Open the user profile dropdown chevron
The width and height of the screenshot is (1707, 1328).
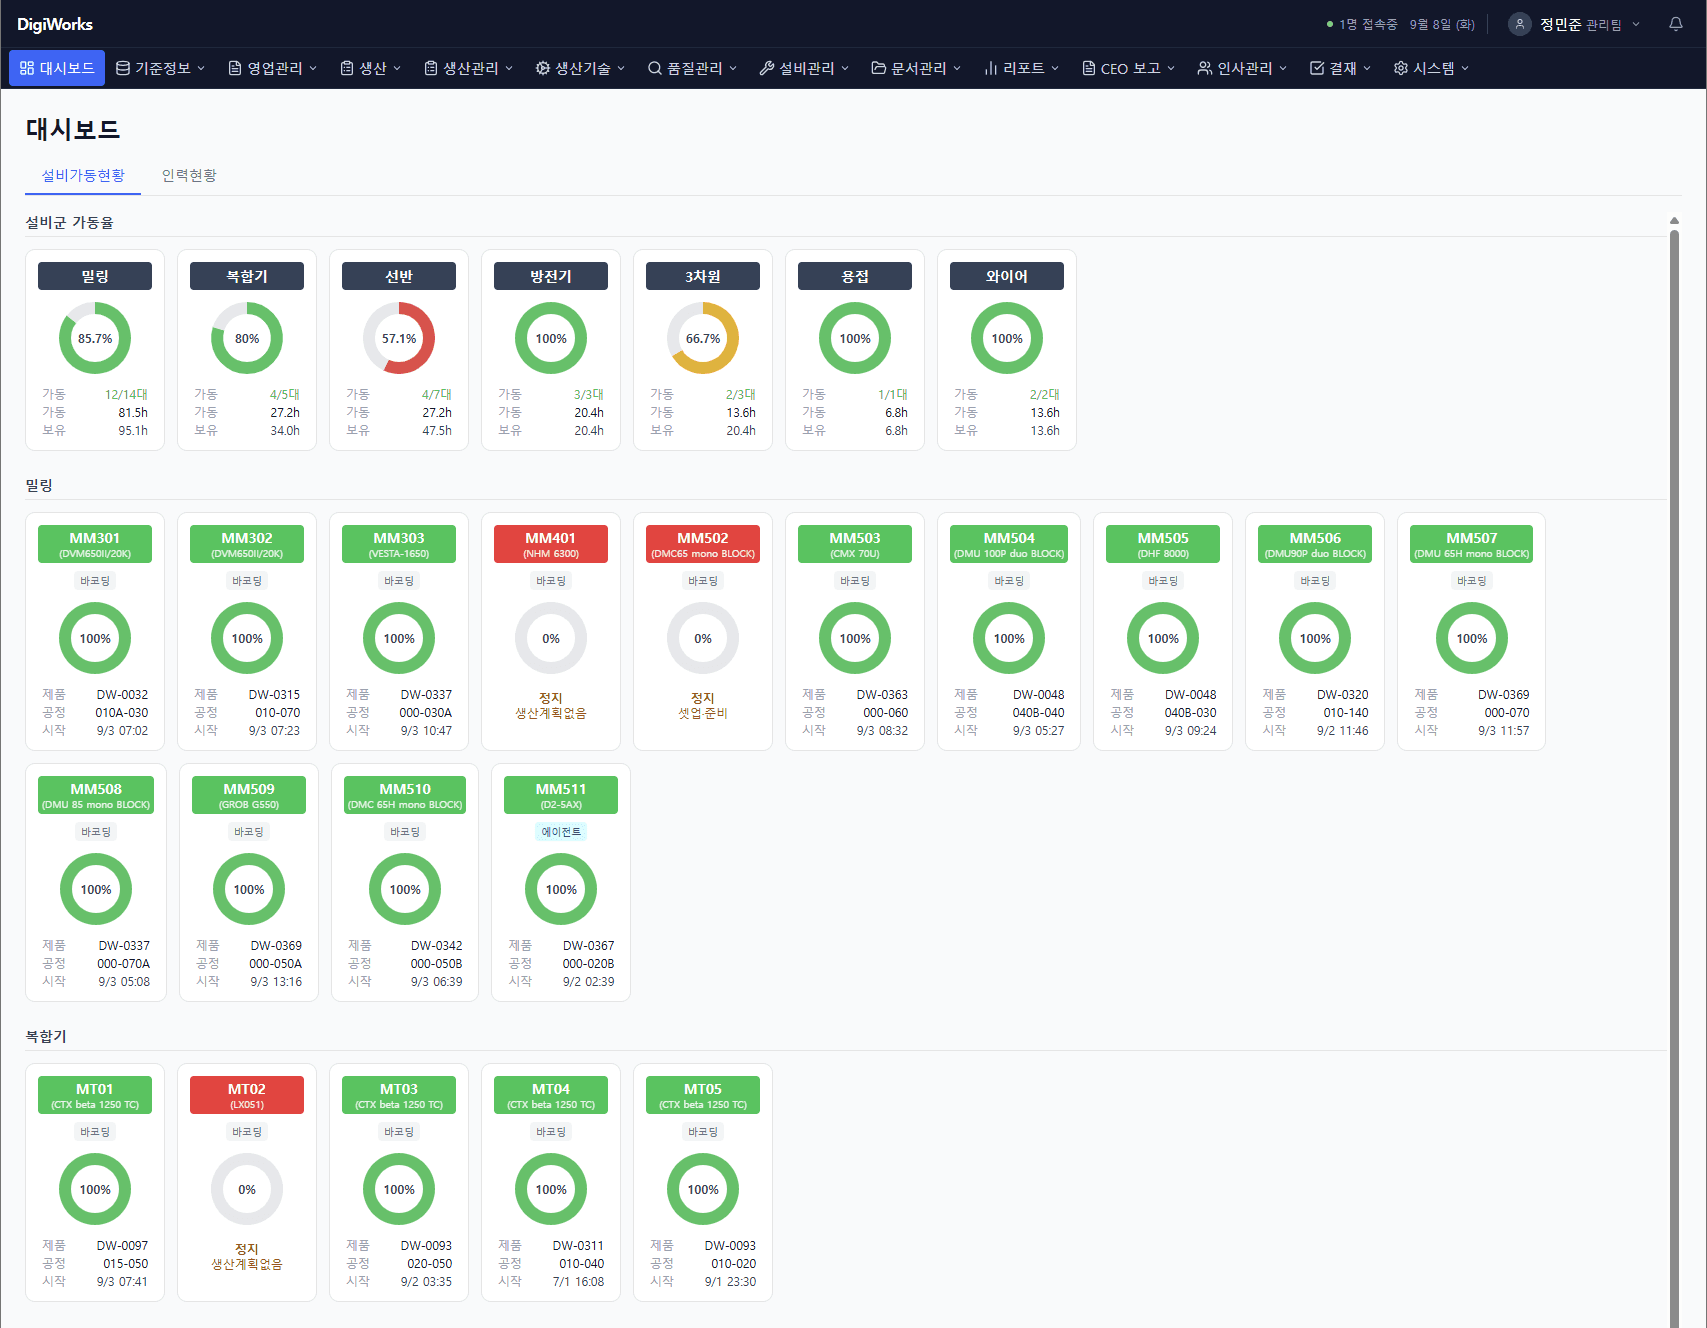pyautogui.click(x=1636, y=24)
